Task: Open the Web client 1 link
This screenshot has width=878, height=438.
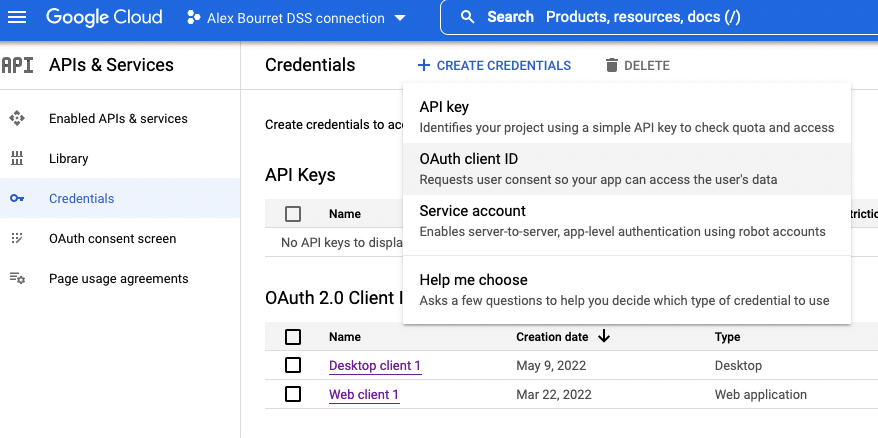Action: [x=364, y=394]
